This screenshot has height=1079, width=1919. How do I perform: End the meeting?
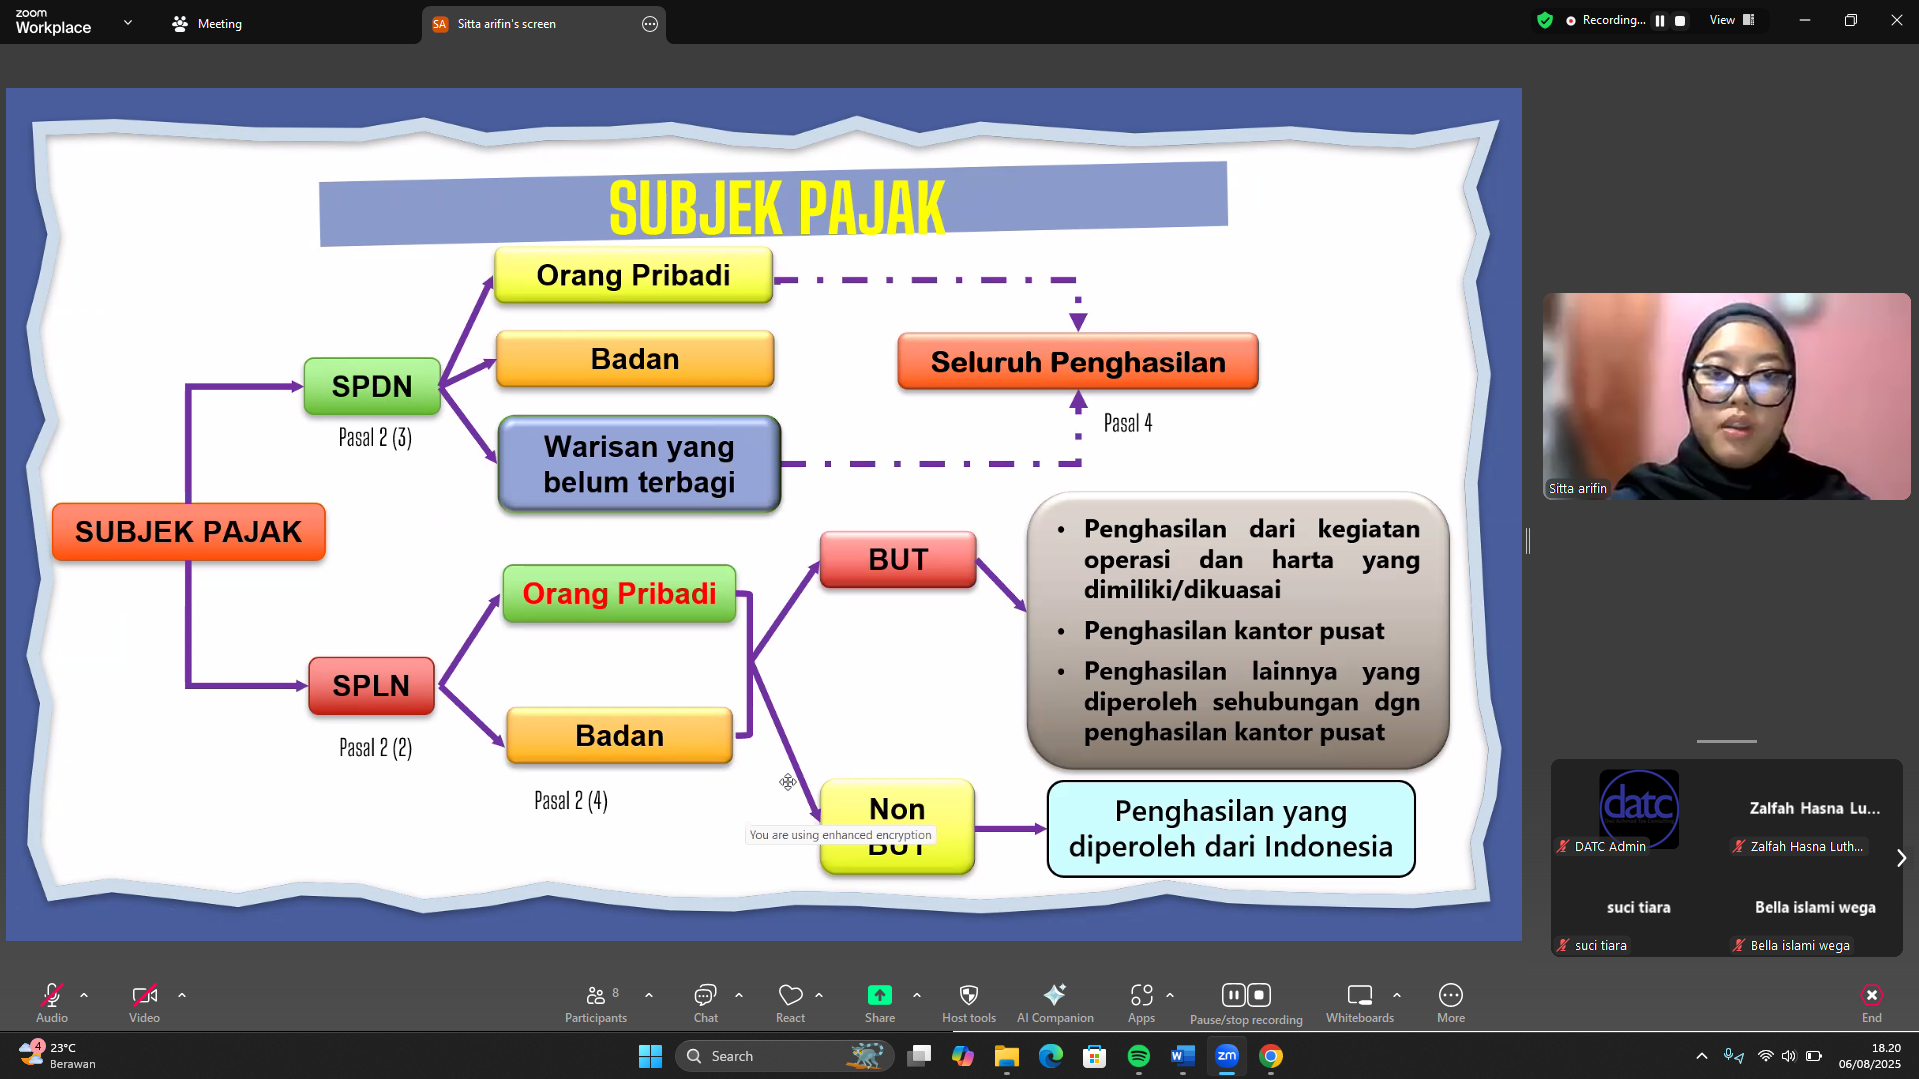1871,1002
